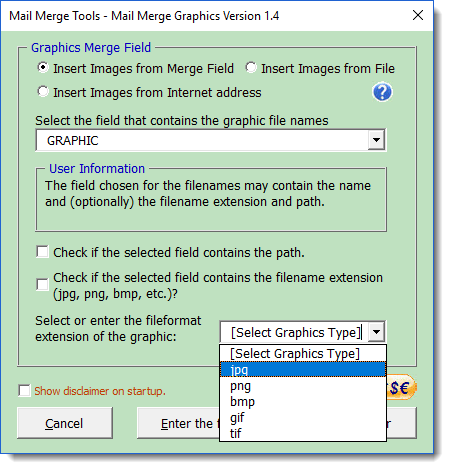Select Insert Images from File option
Screen dimensions: 449x469
(251, 68)
